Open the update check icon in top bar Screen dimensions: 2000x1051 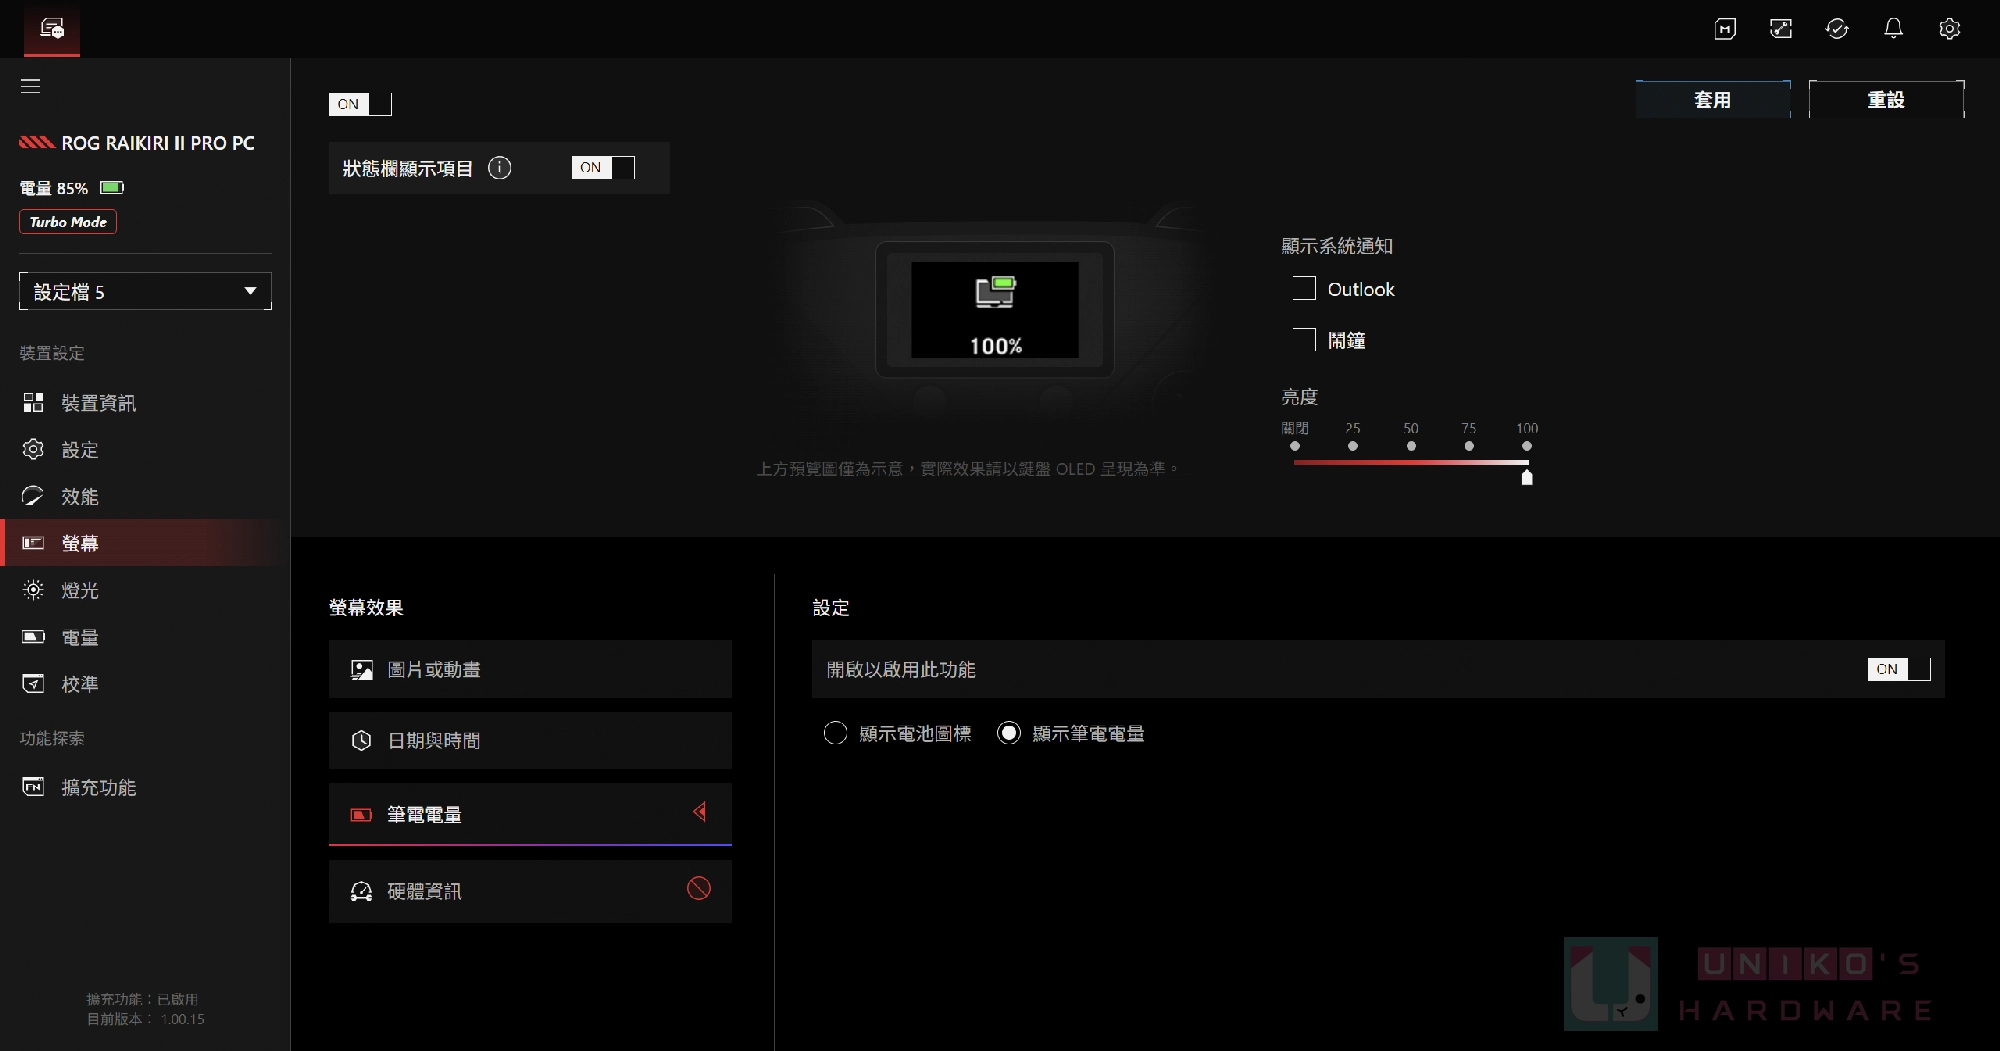[1837, 29]
